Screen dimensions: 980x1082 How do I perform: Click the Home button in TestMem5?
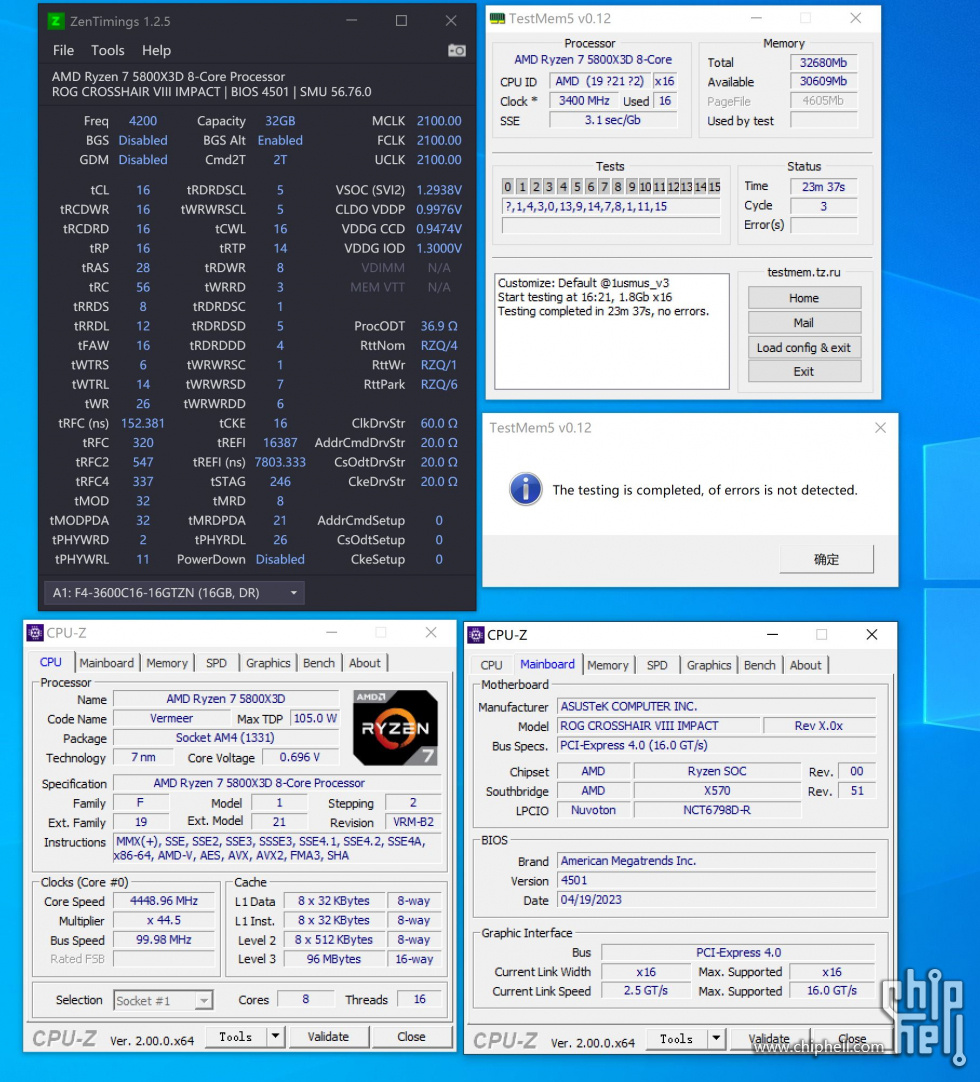[x=804, y=298]
